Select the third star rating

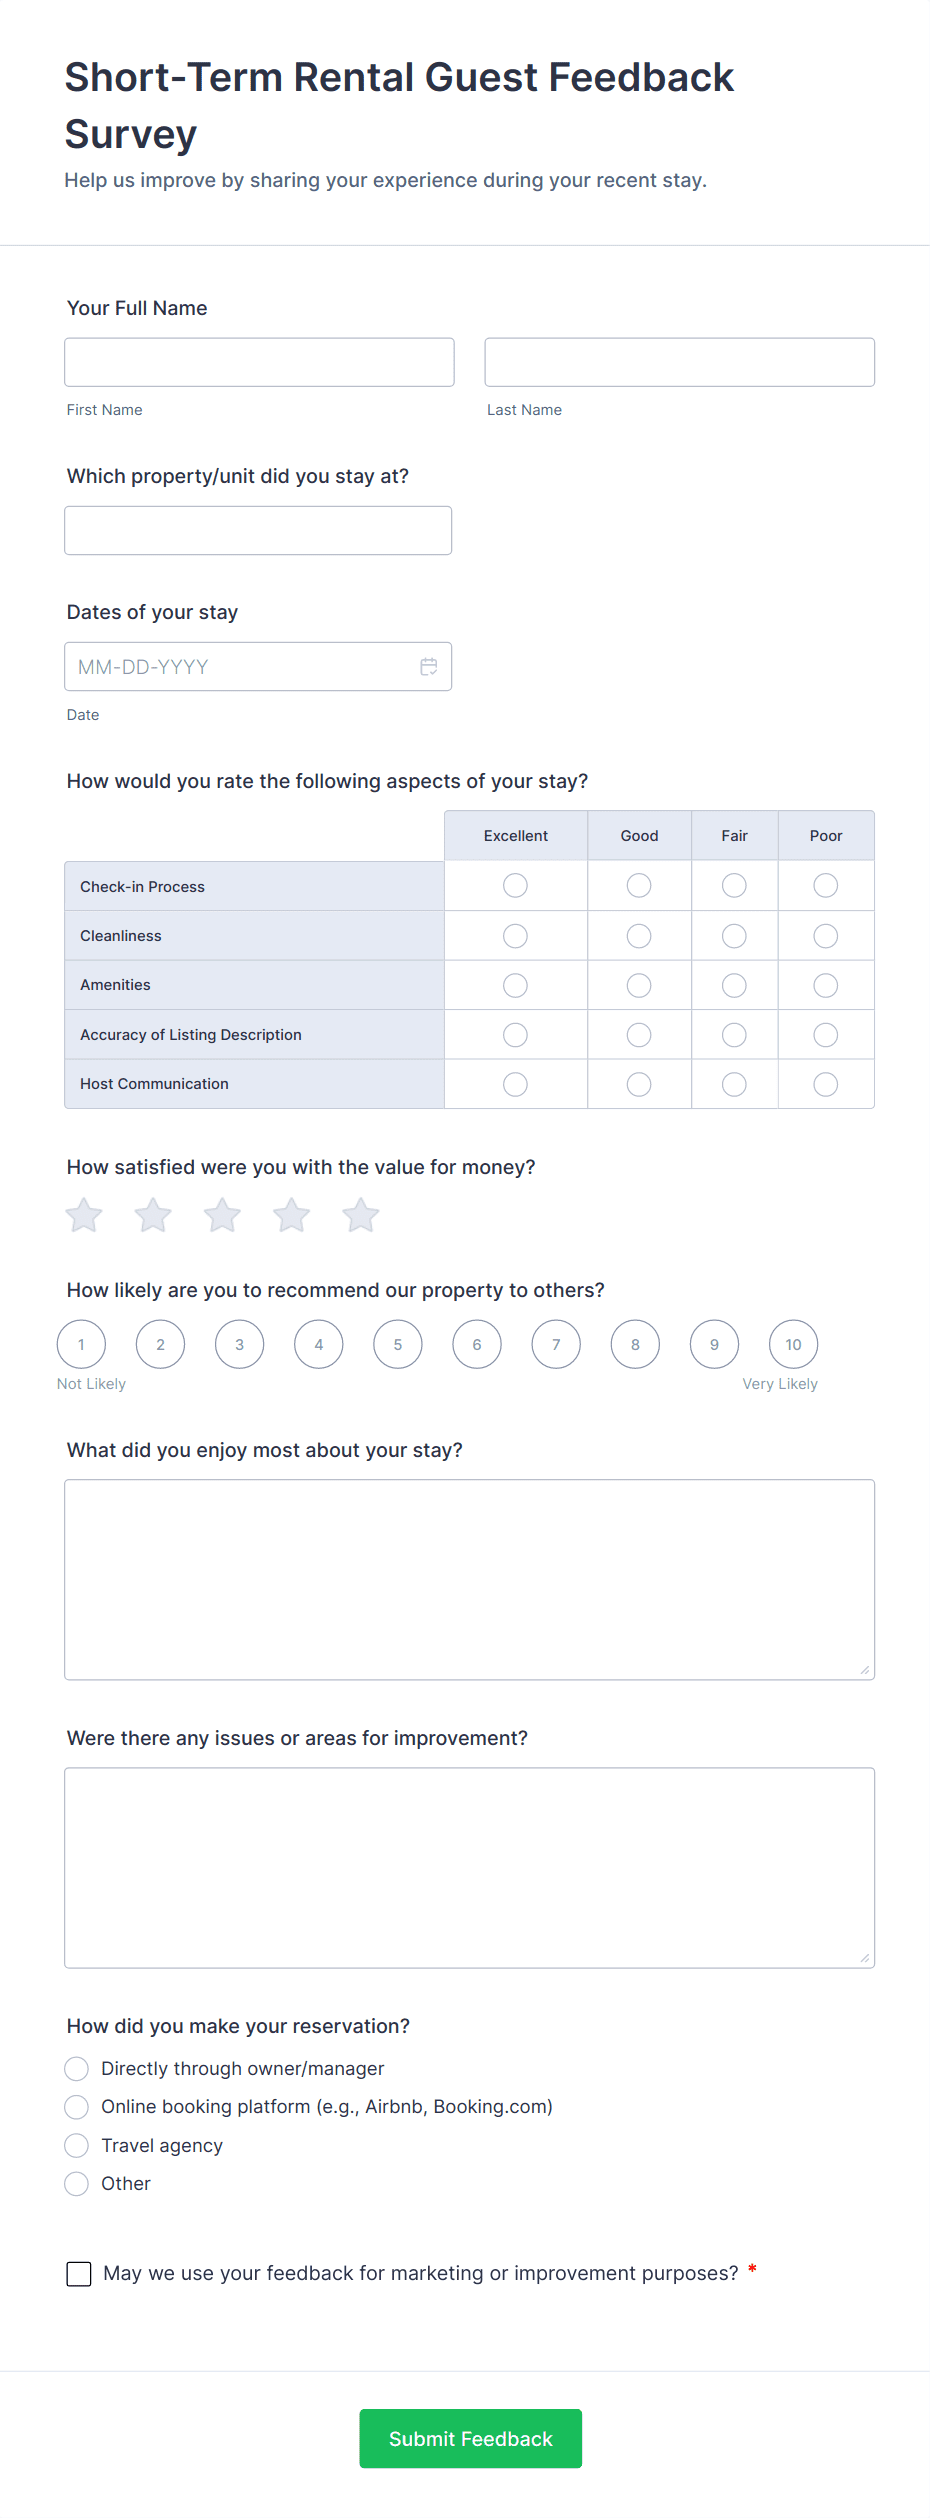222,1214
